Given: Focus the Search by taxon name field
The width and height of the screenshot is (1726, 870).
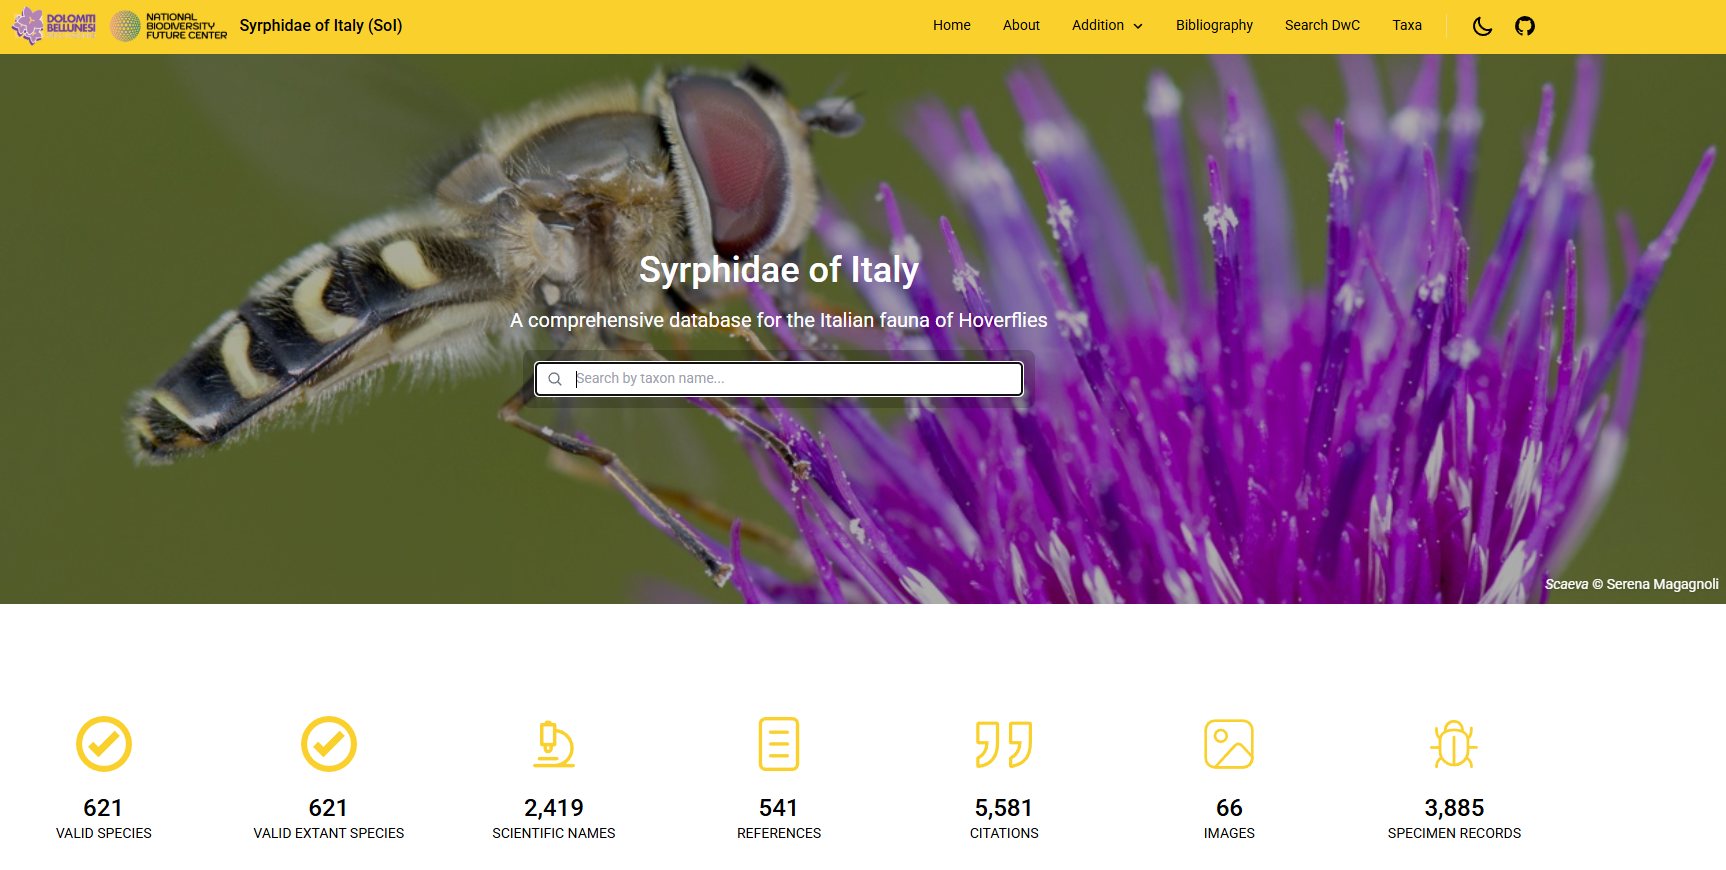Looking at the screenshot, I should [779, 379].
